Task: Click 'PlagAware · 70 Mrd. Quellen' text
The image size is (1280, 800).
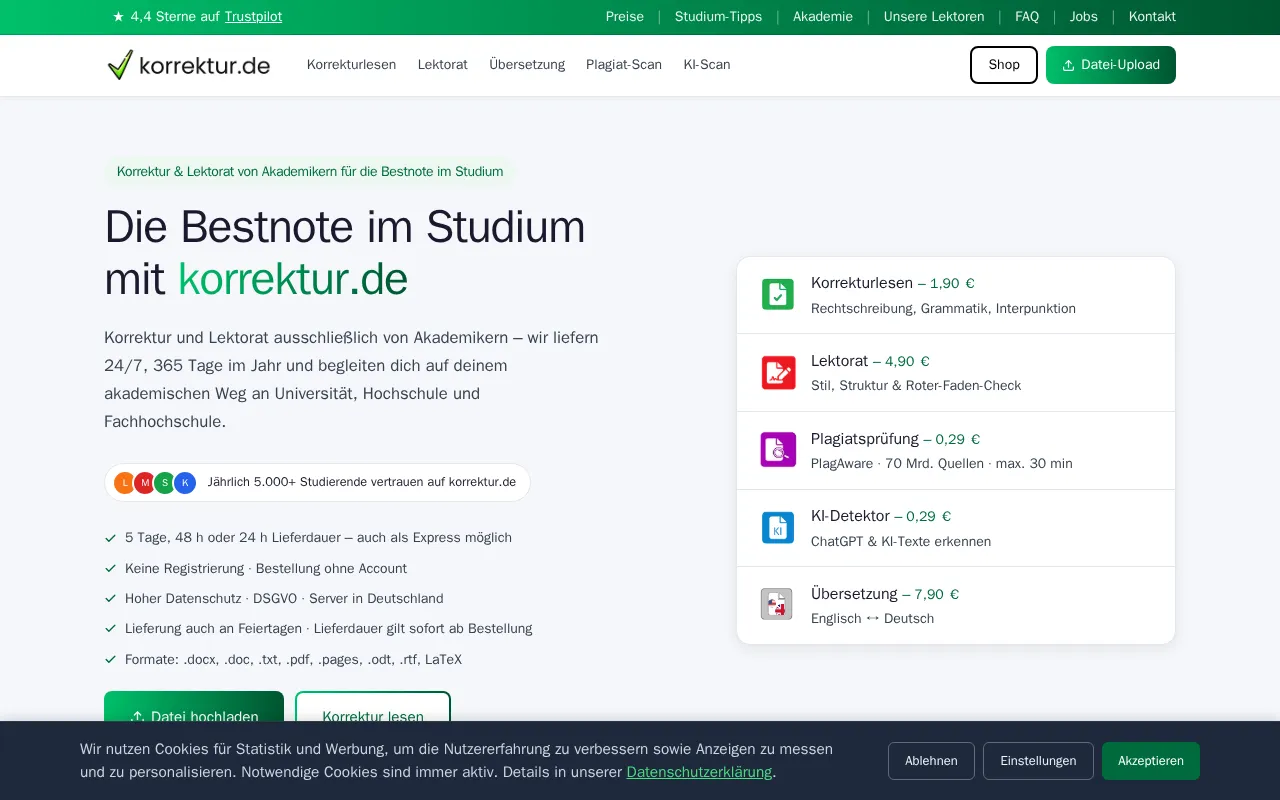Action: 942,464
